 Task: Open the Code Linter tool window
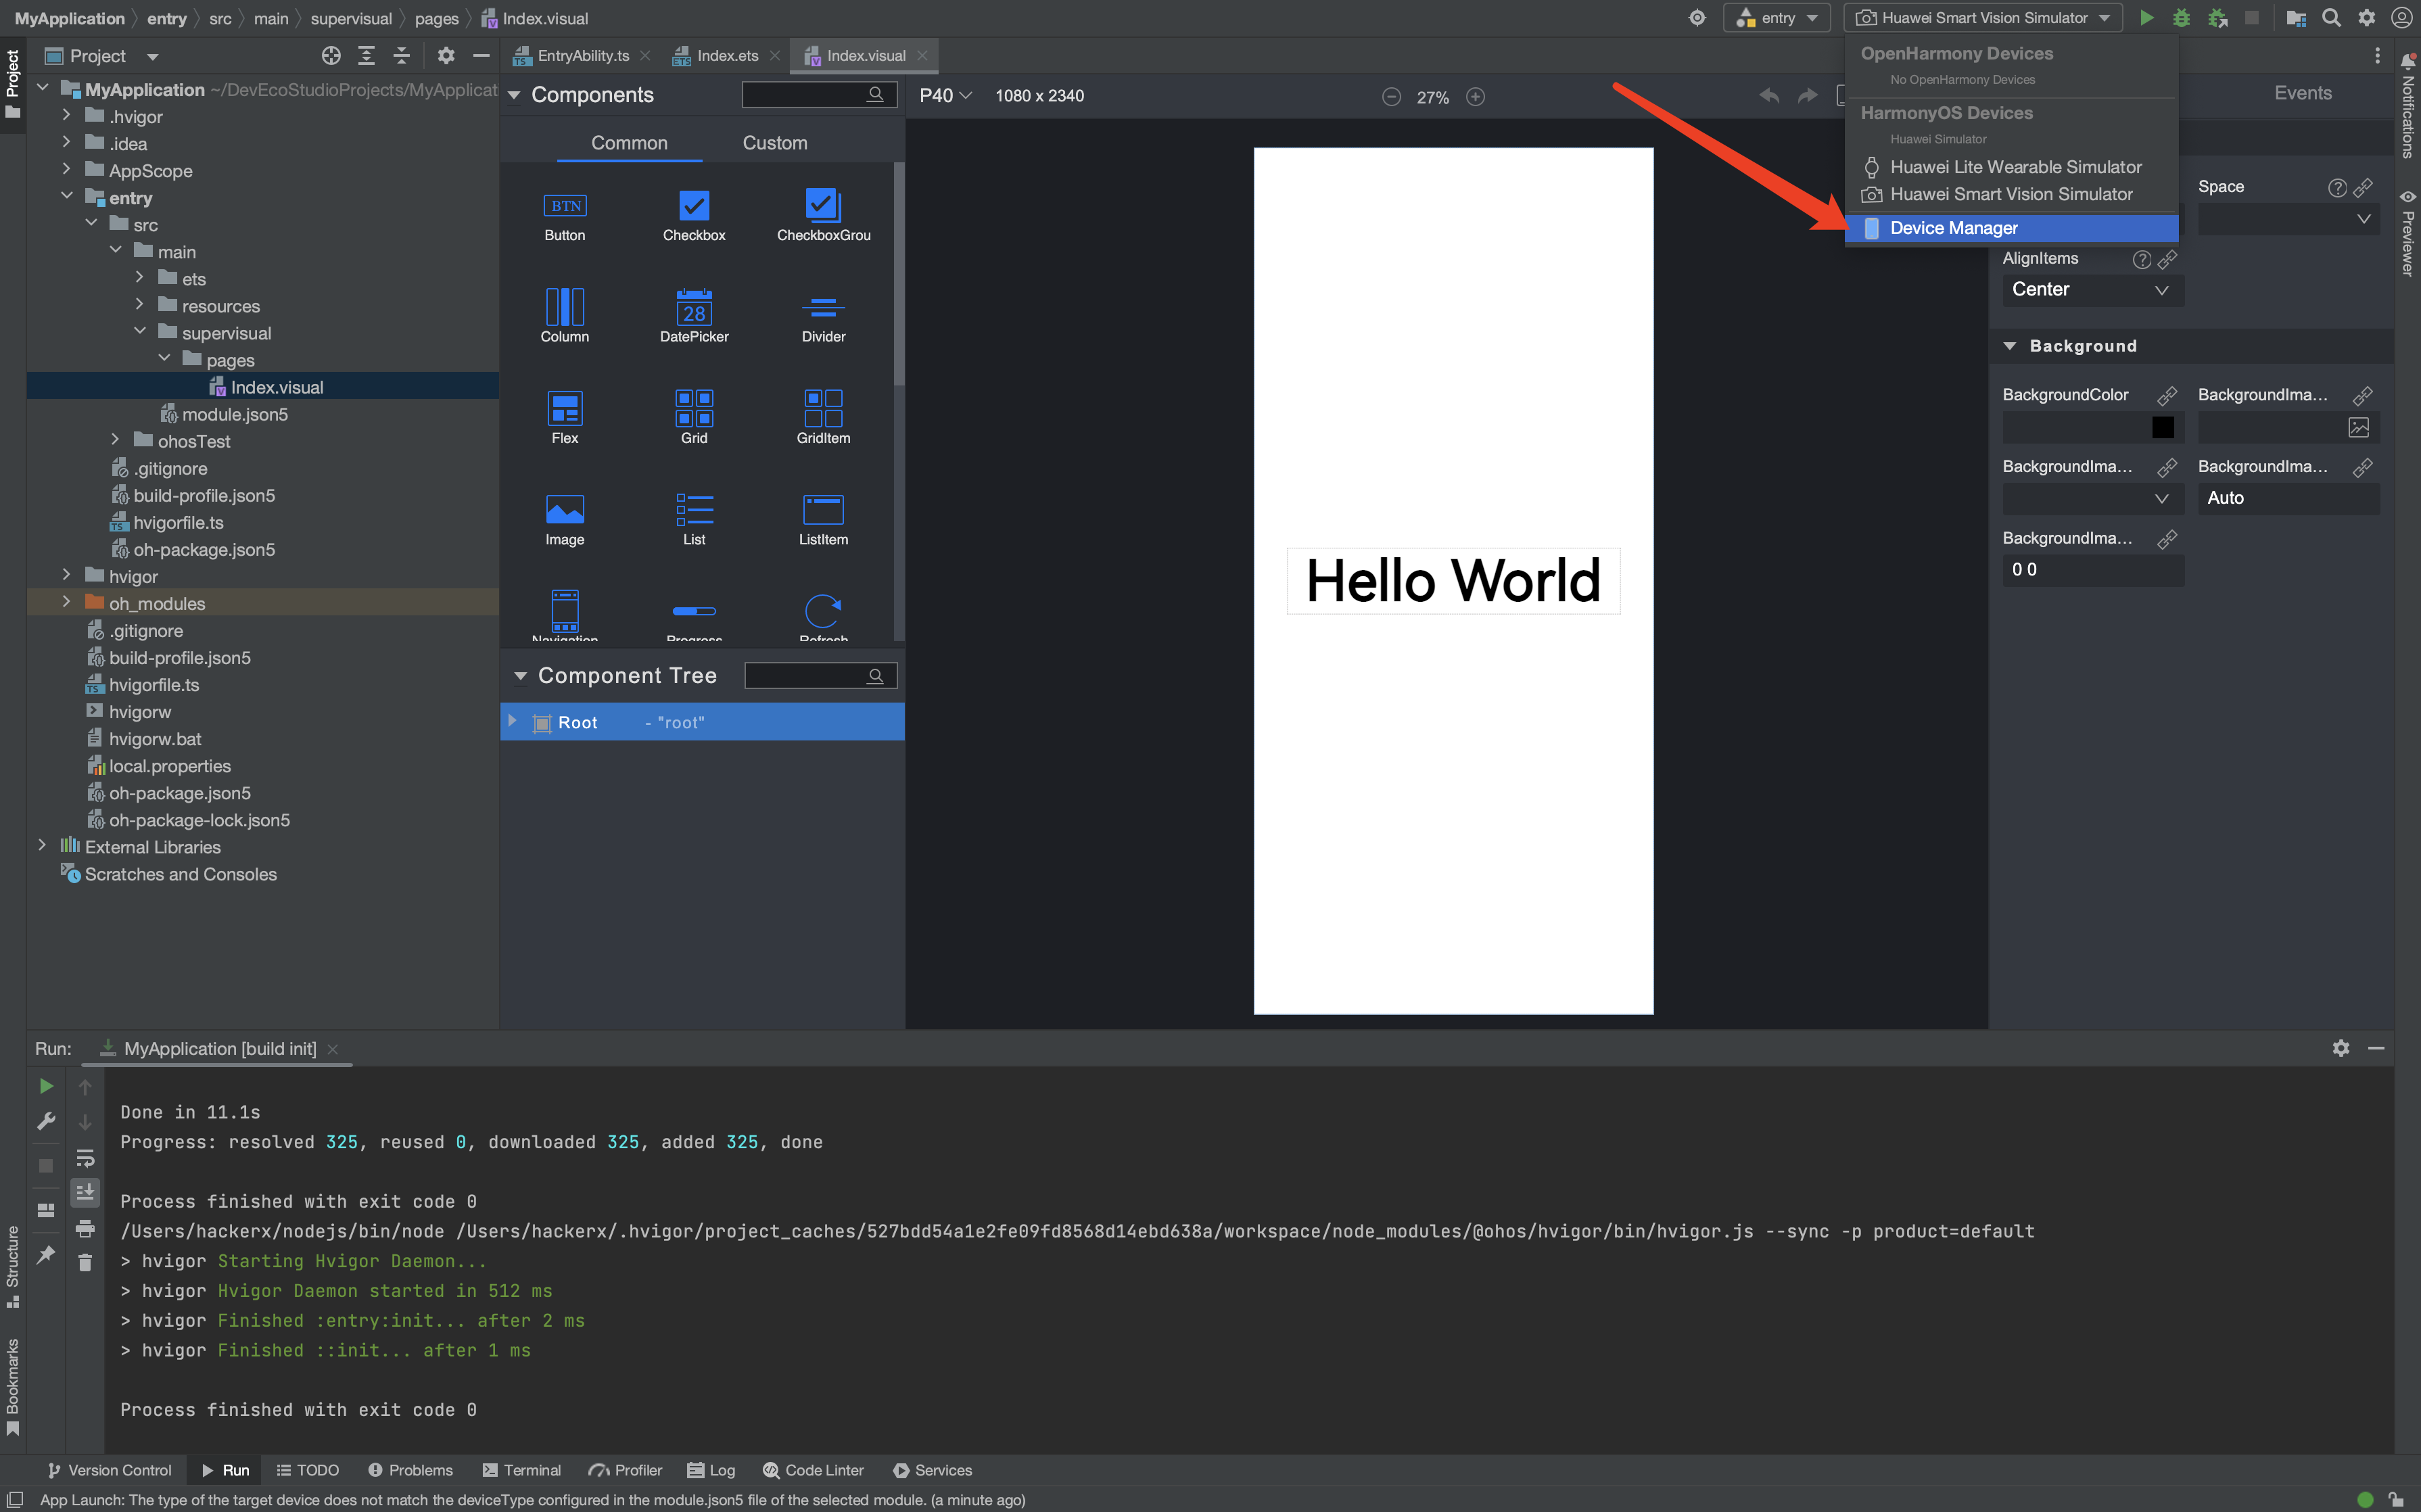click(813, 1470)
